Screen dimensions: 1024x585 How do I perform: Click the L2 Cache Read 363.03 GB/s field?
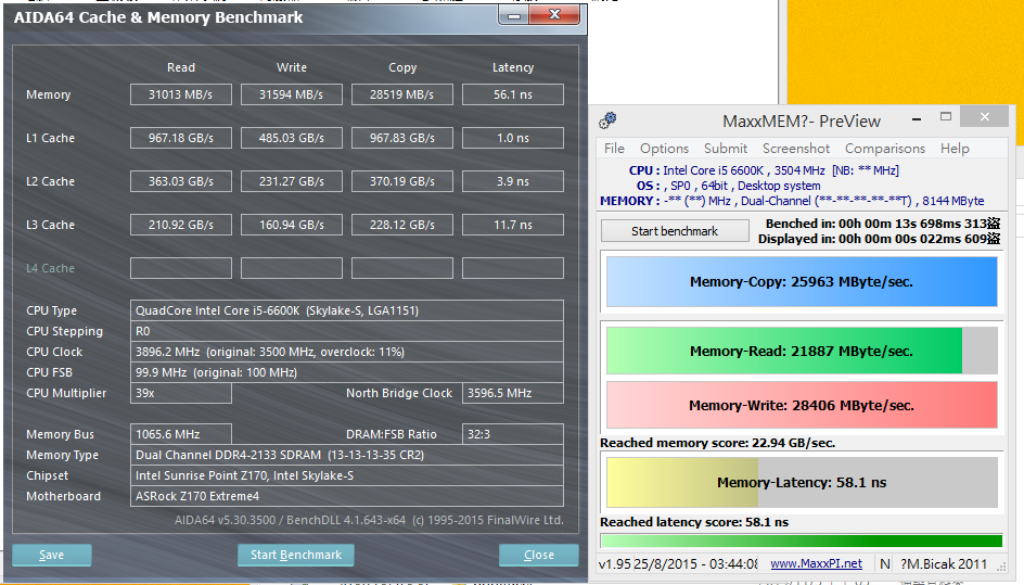click(181, 182)
